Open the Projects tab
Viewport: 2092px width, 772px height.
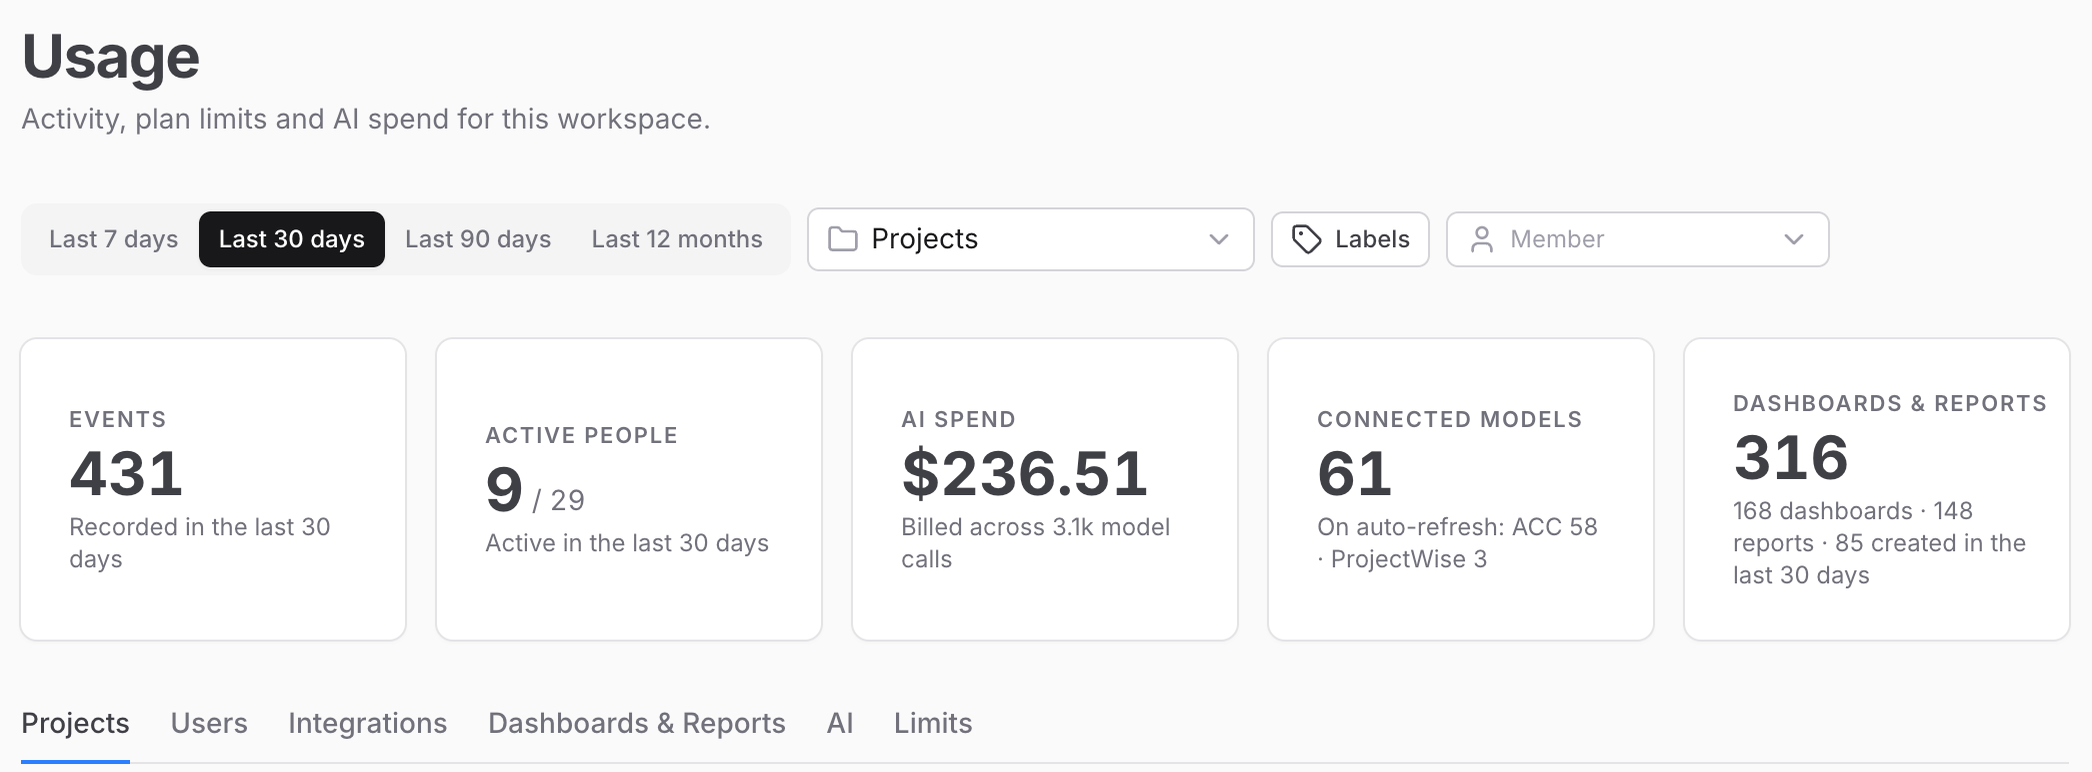75,723
